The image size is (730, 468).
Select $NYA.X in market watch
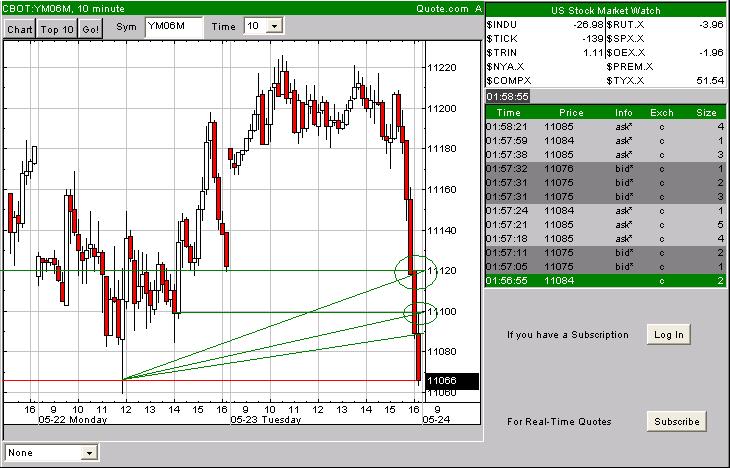(505, 67)
